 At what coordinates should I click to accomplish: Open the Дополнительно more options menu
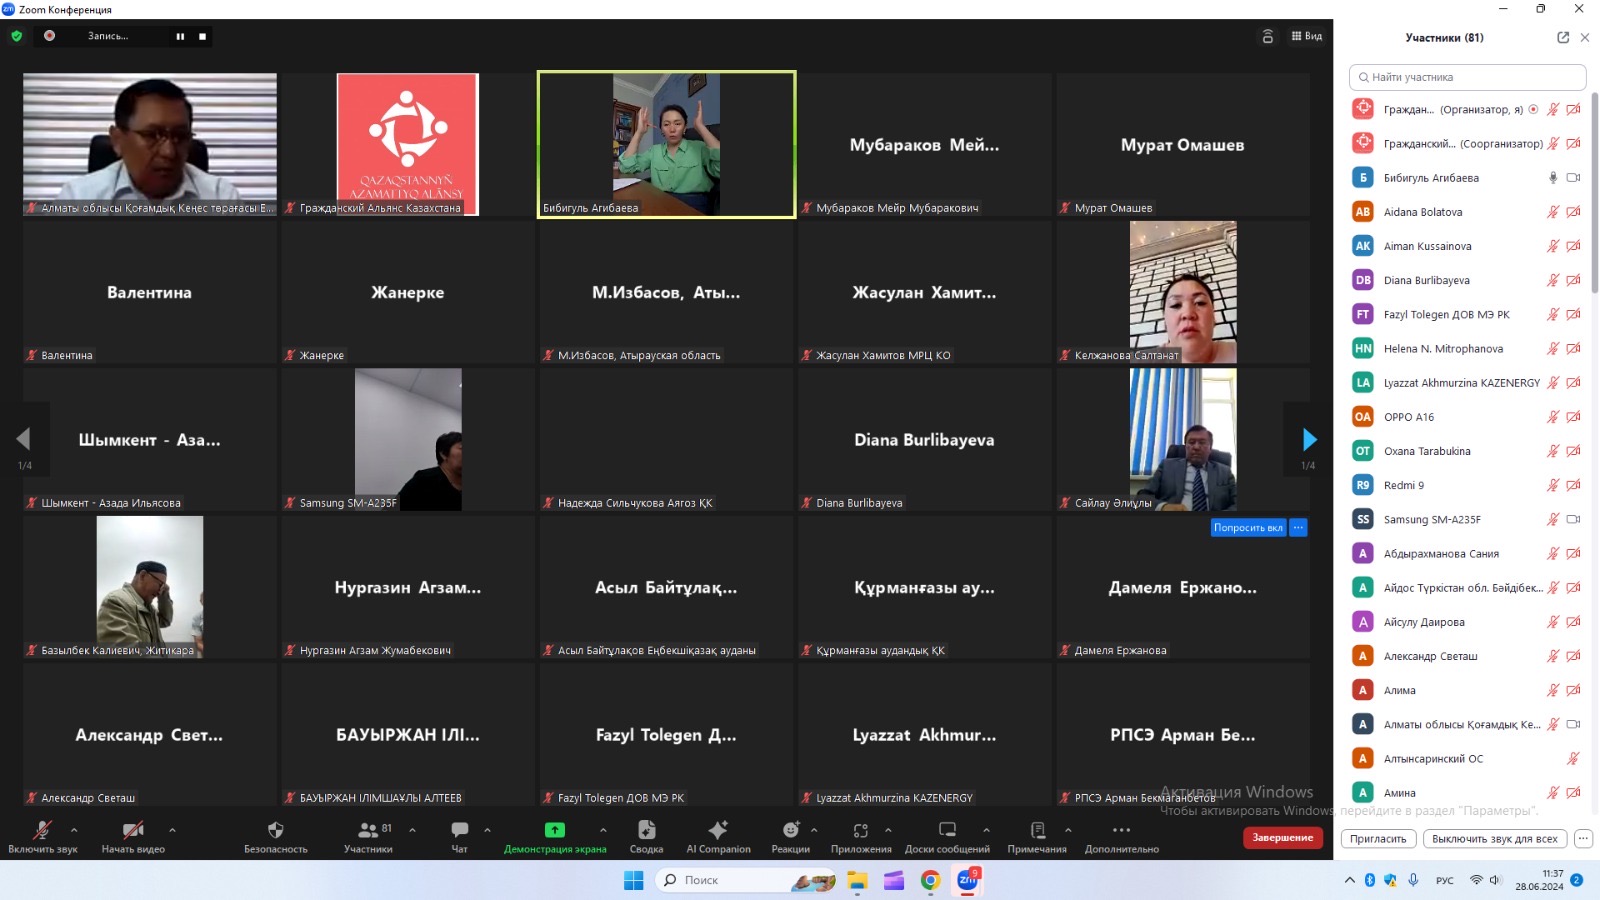click(1121, 830)
